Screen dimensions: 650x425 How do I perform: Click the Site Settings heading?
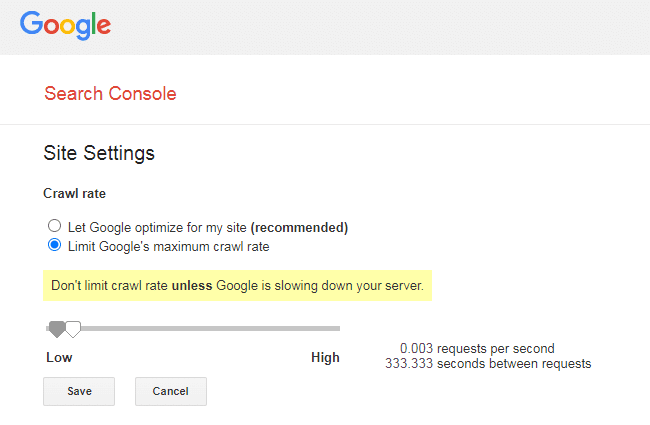click(x=99, y=153)
